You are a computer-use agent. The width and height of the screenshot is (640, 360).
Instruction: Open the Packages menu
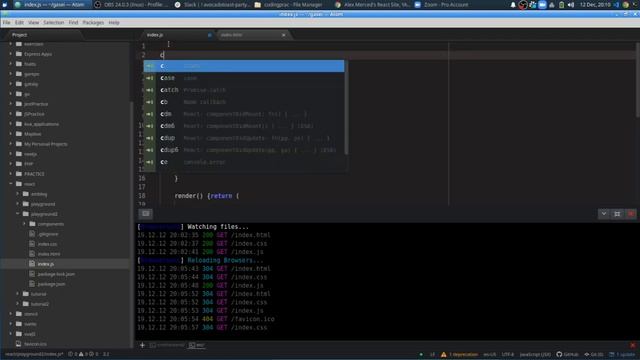click(93, 22)
